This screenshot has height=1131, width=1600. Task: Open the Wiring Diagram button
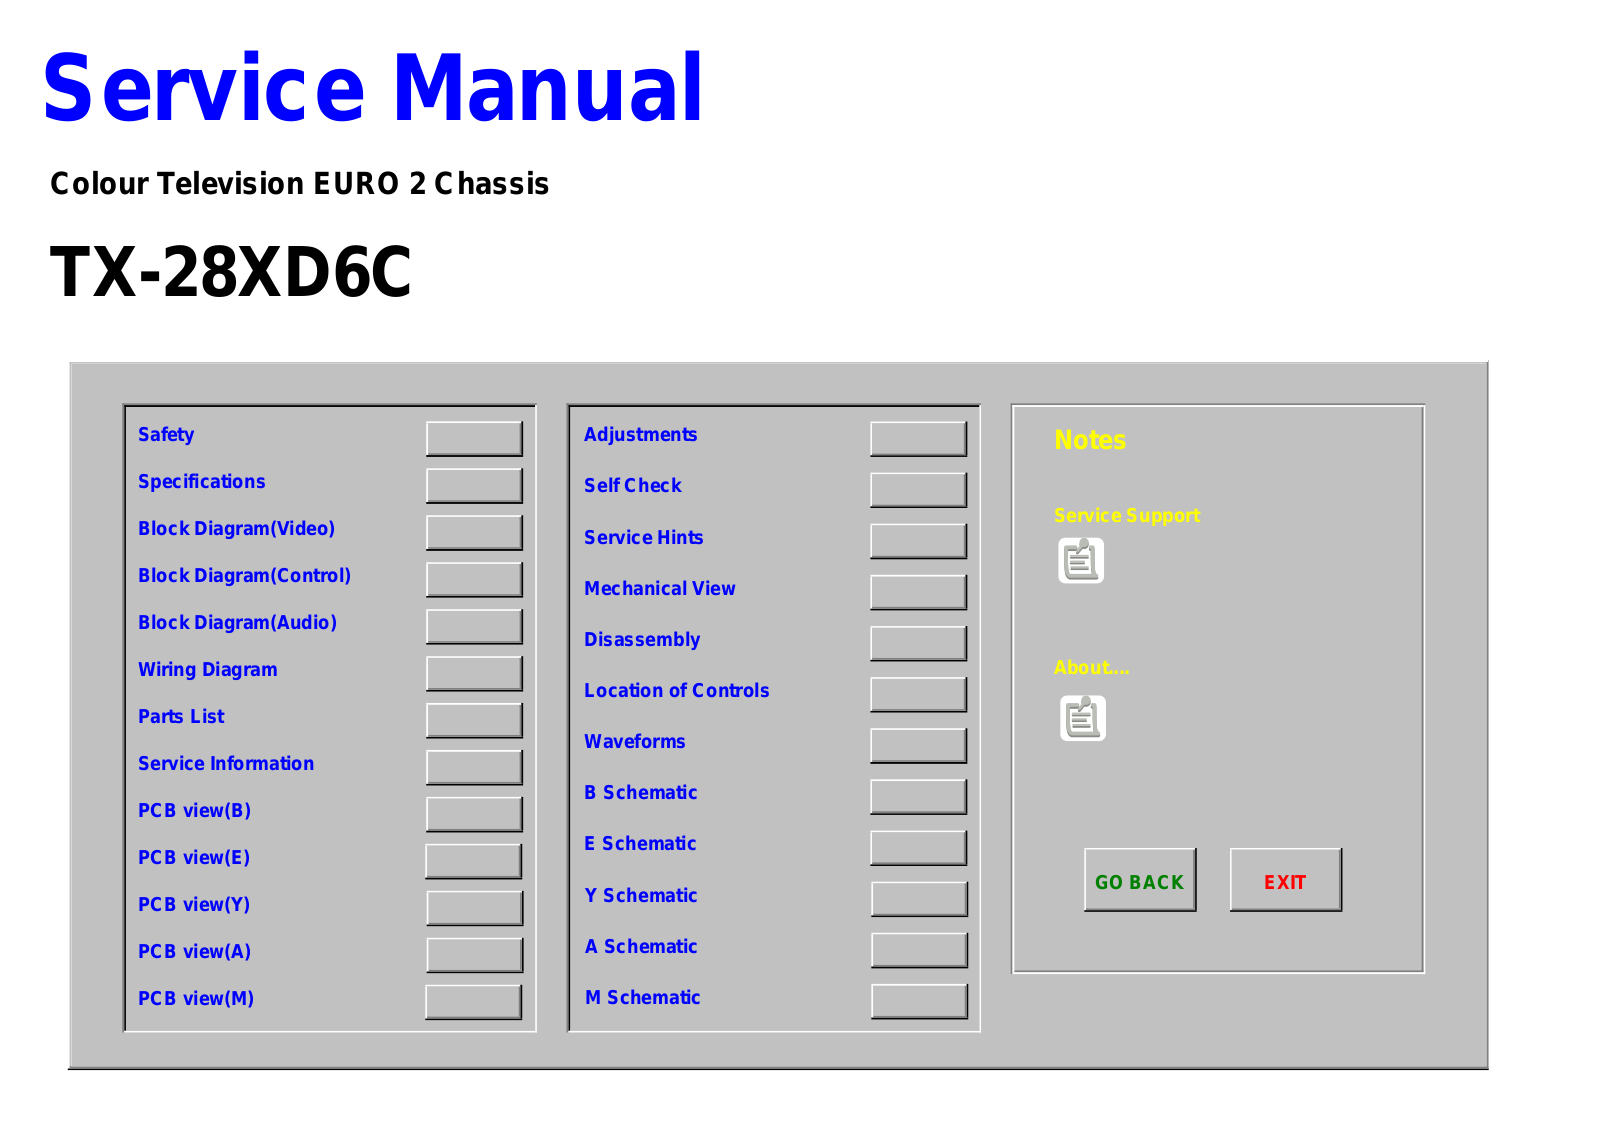coord(474,673)
